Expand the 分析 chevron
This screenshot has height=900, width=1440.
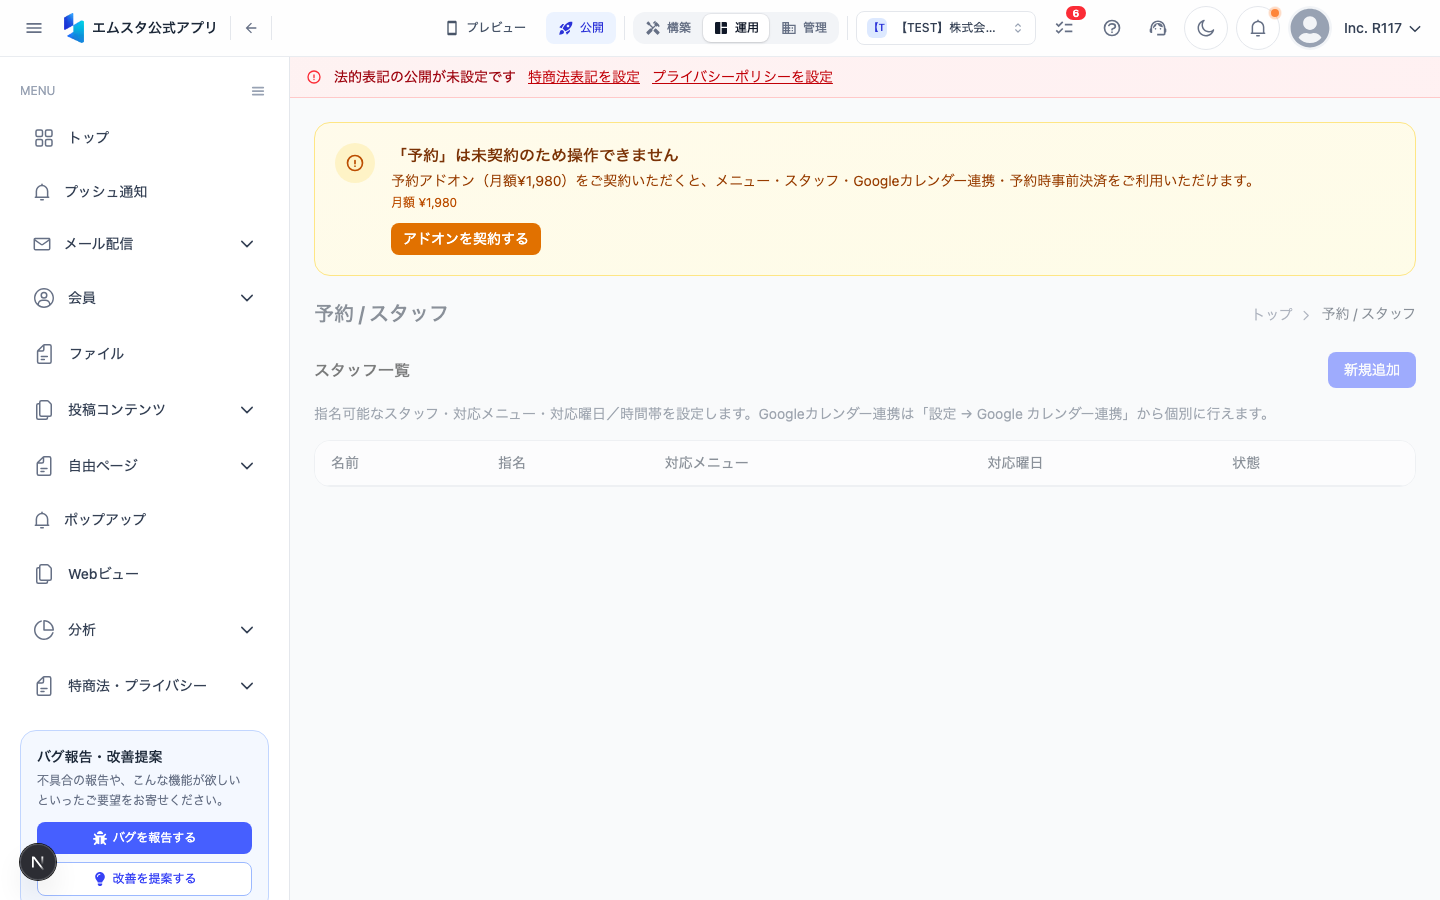pos(247,630)
